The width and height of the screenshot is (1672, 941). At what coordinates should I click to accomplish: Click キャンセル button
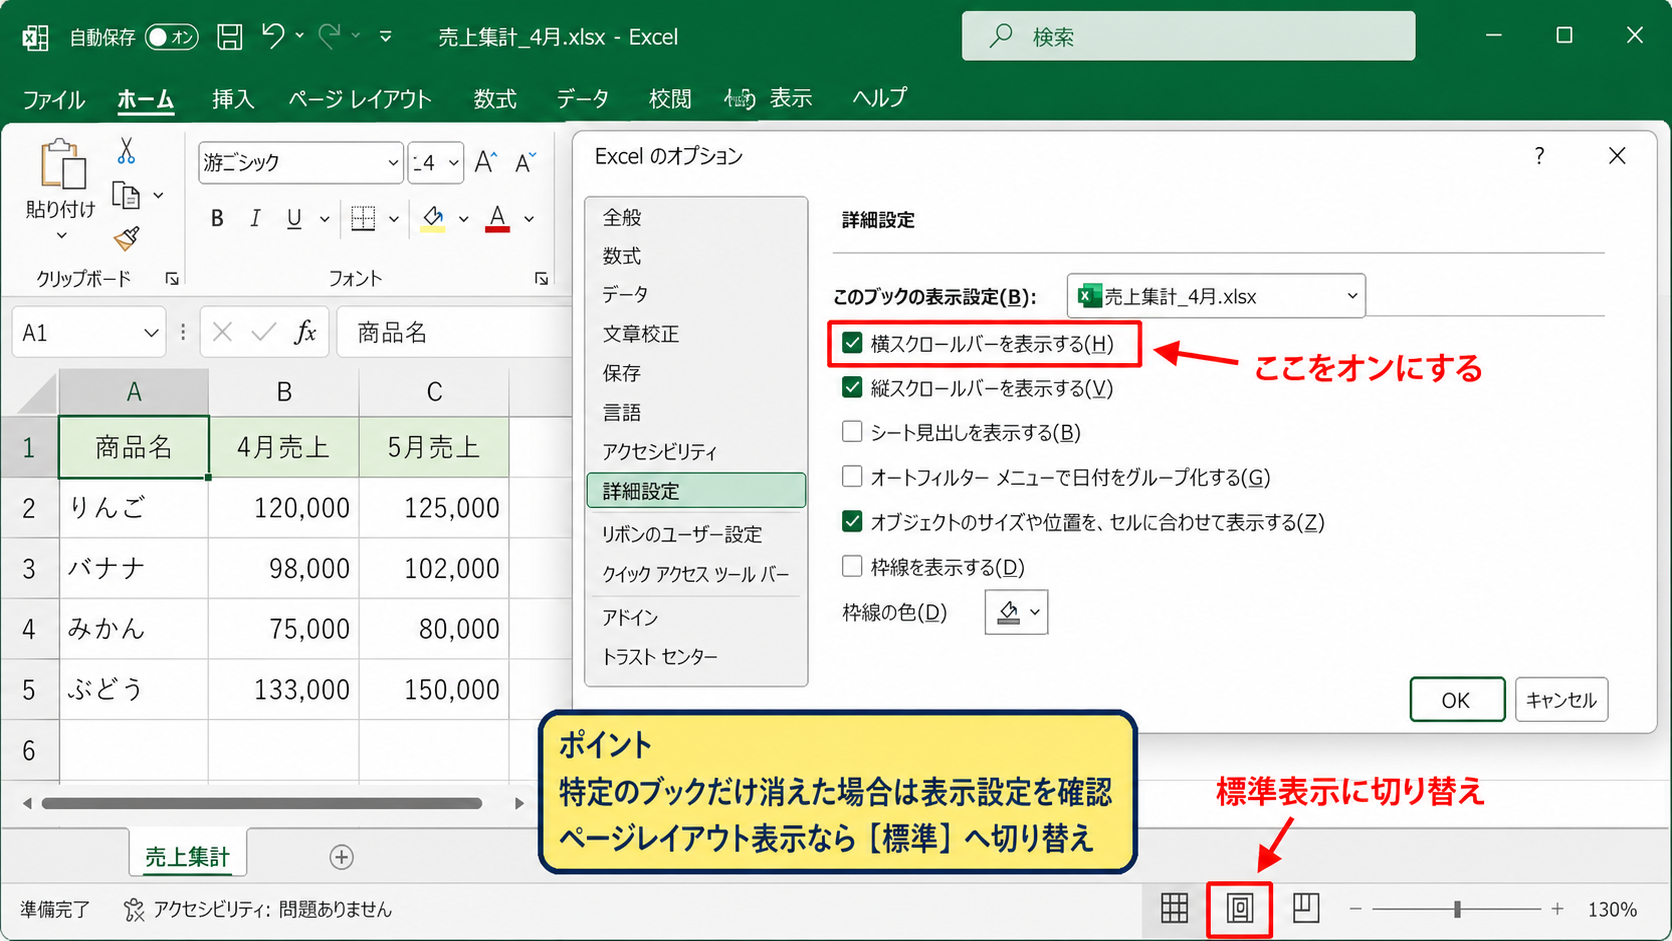pos(1561,699)
